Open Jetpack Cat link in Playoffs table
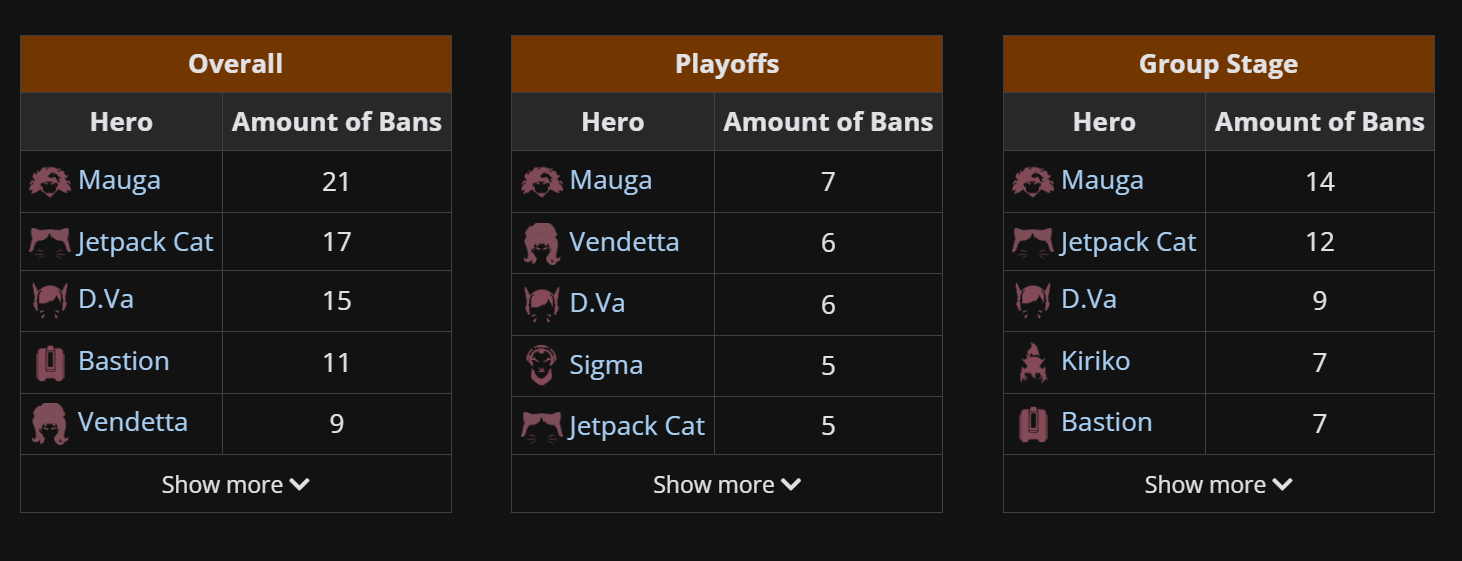 pyautogui.click(x=637, y=426)
